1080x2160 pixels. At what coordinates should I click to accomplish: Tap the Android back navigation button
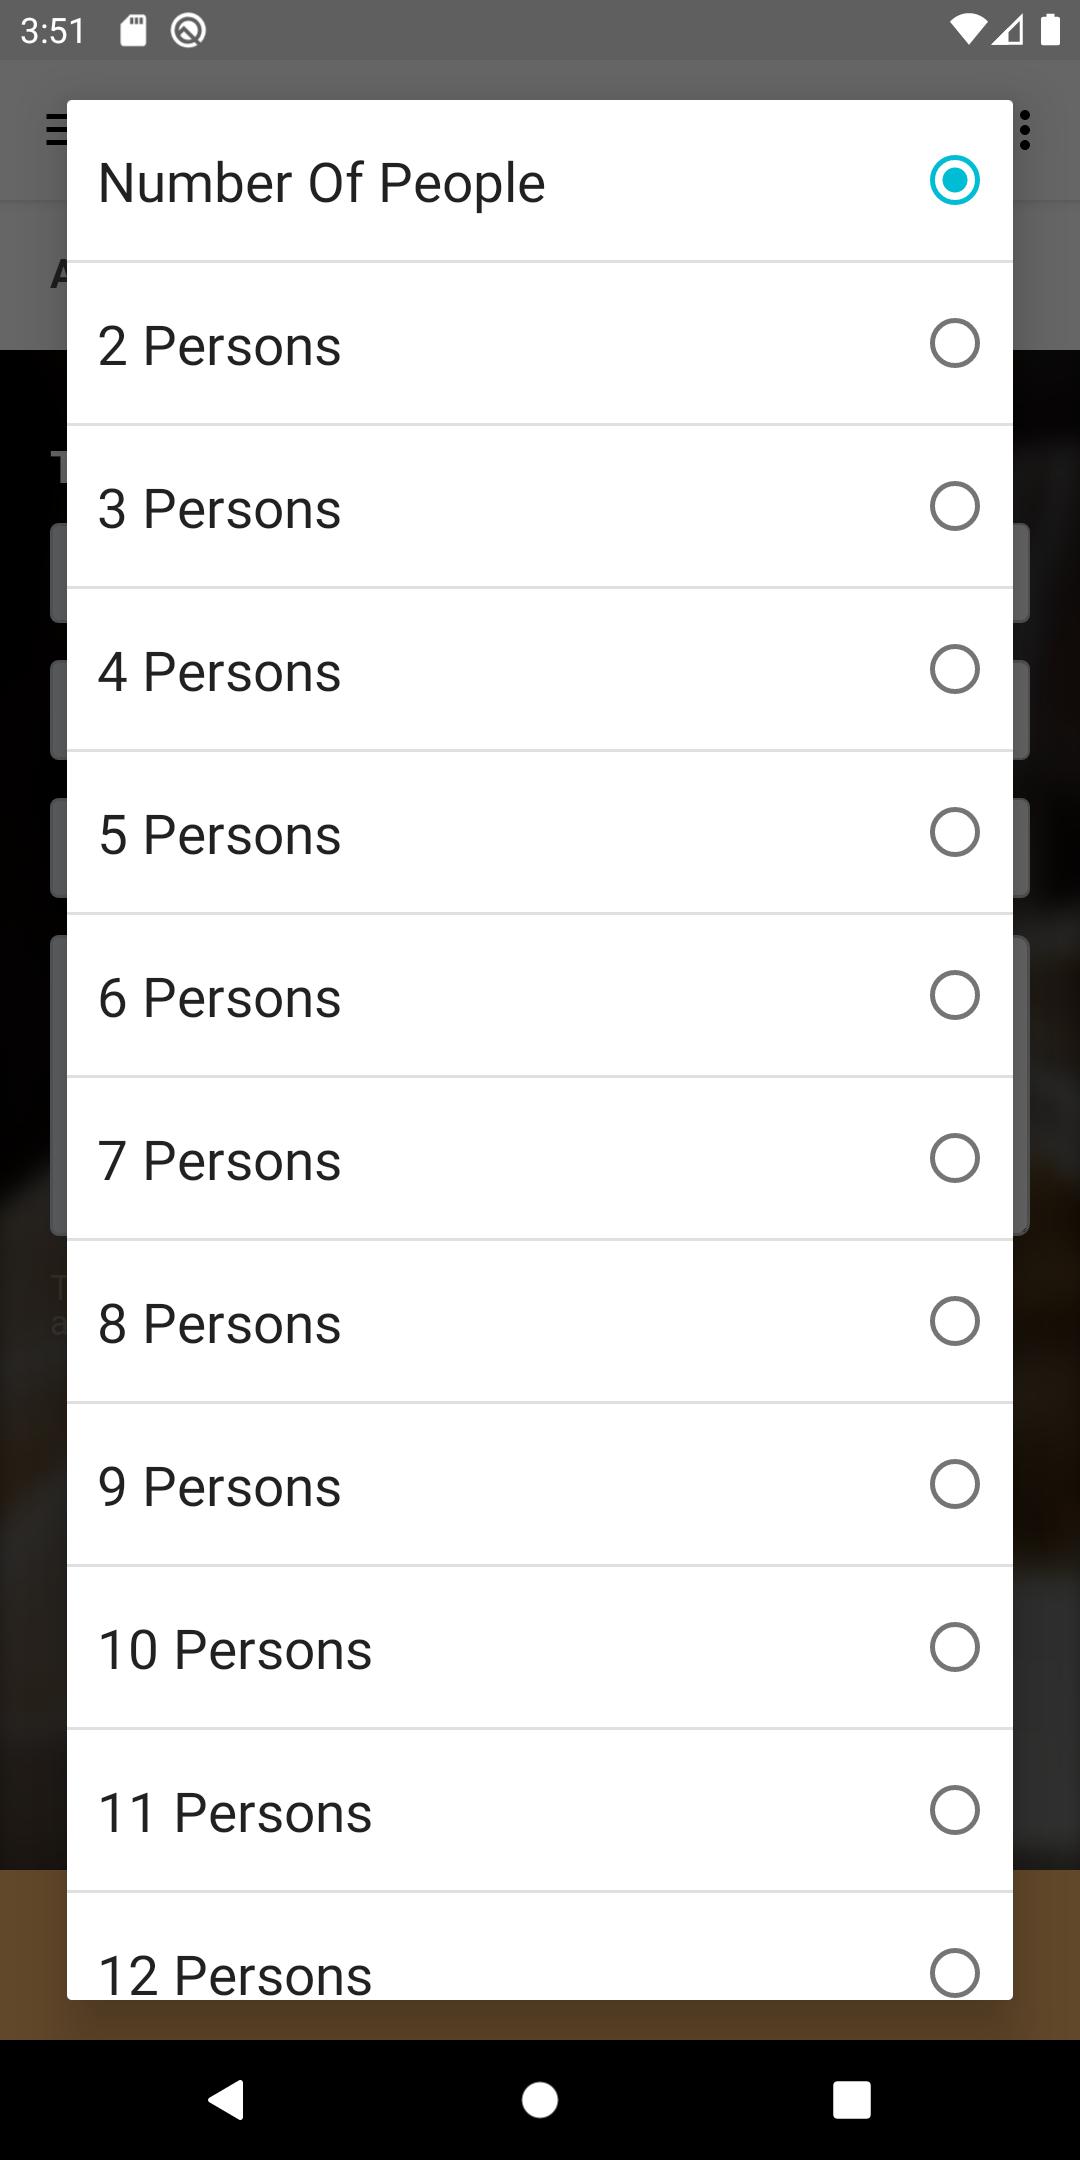[x=226, y=2099]
